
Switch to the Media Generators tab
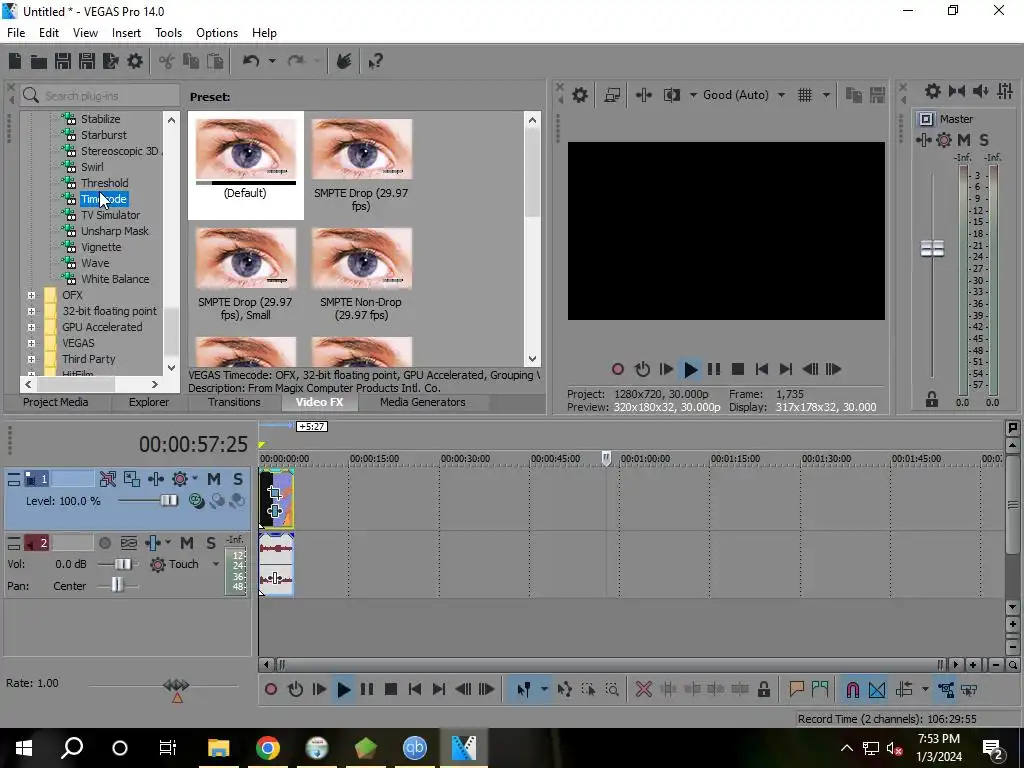[x=423, y=402]
